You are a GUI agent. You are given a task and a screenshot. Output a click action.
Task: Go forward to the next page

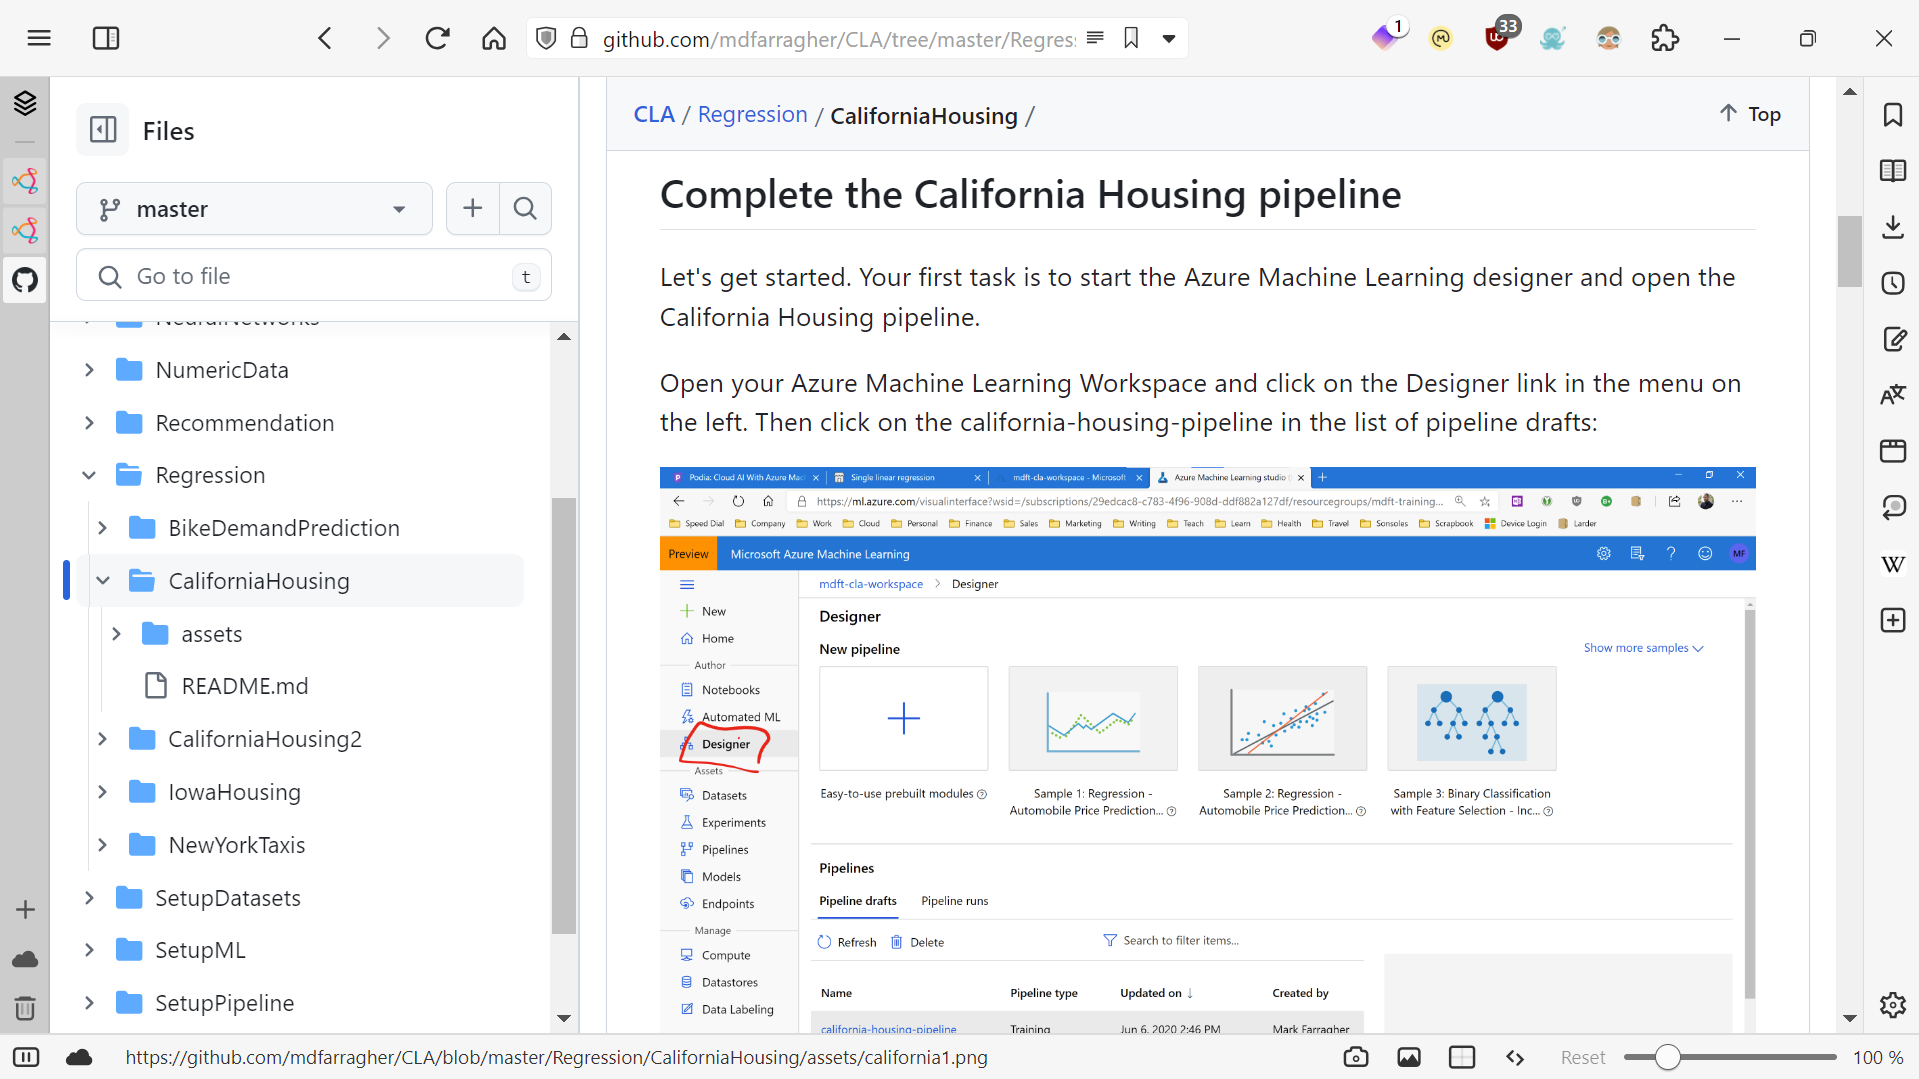(383, 38)
